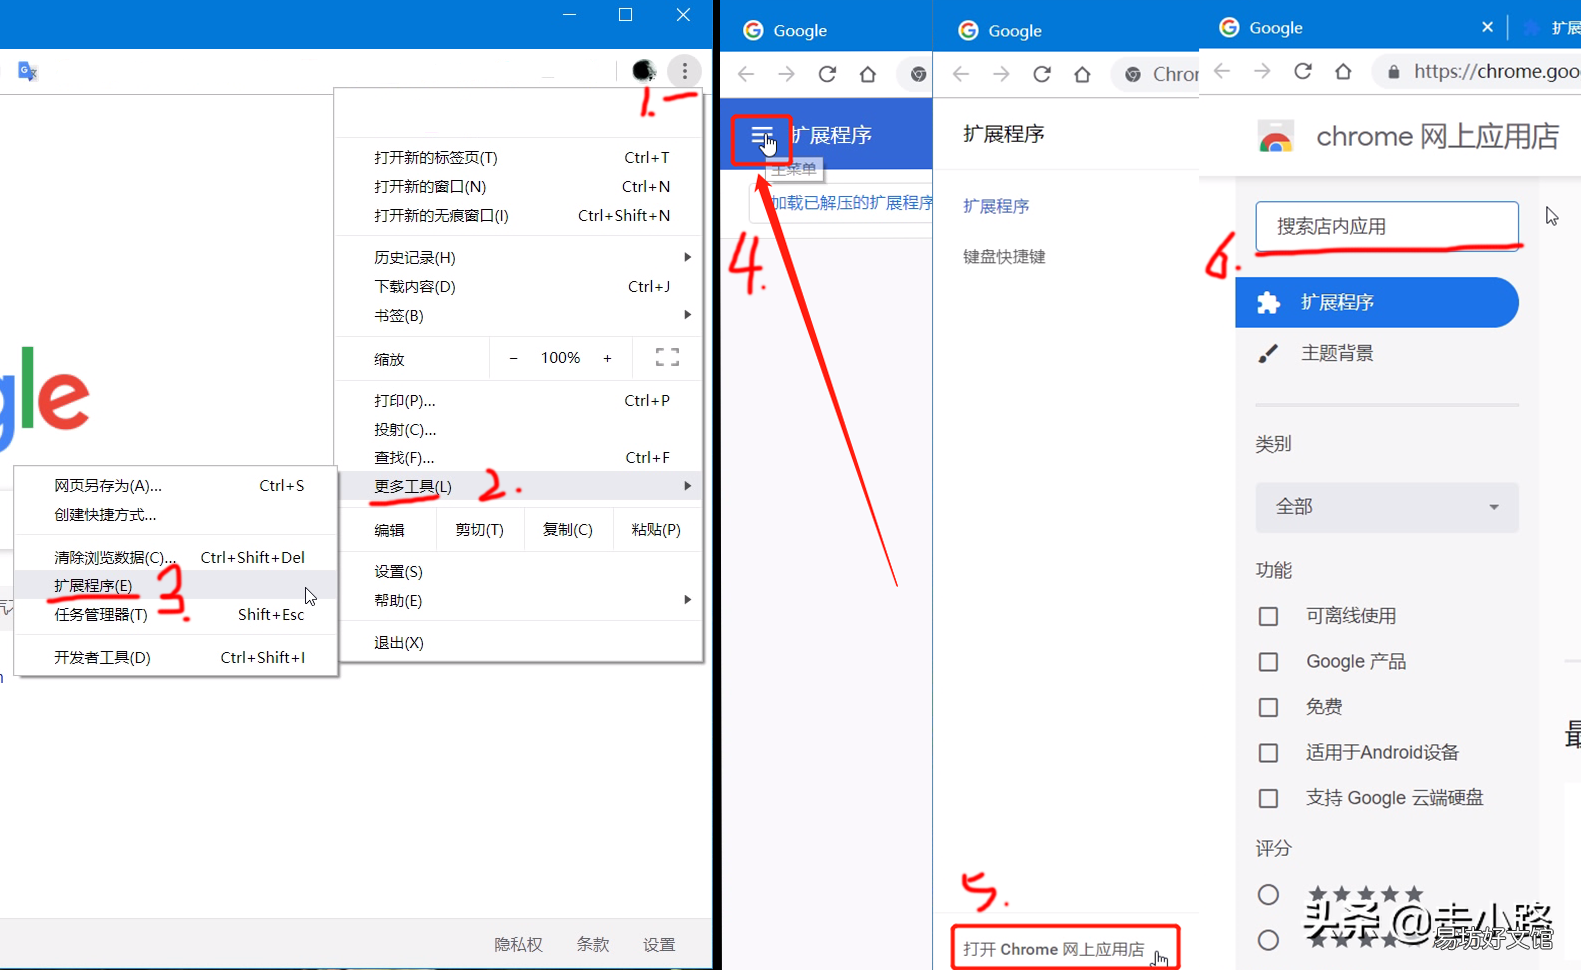Choose 网页另存为(A)... in submenu
Screen dimensions: 1581x970
pos(176,485)
